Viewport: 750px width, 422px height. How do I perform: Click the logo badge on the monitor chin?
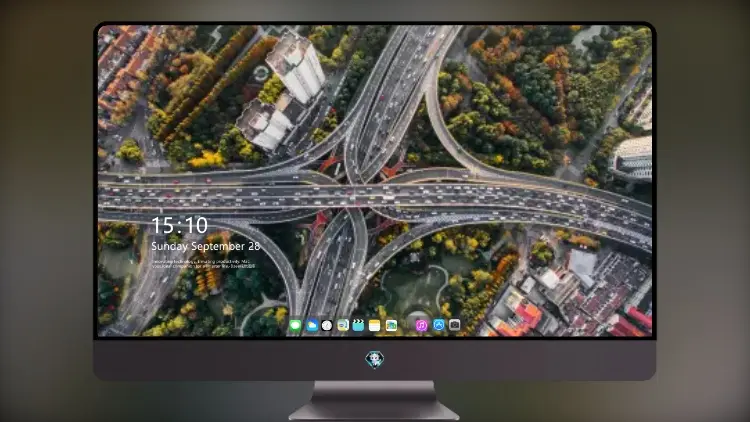(x=375, y=359)
